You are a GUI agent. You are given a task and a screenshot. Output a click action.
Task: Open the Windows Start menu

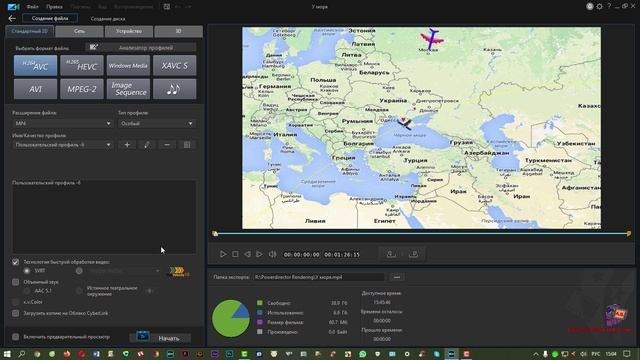tap(7, 354)
